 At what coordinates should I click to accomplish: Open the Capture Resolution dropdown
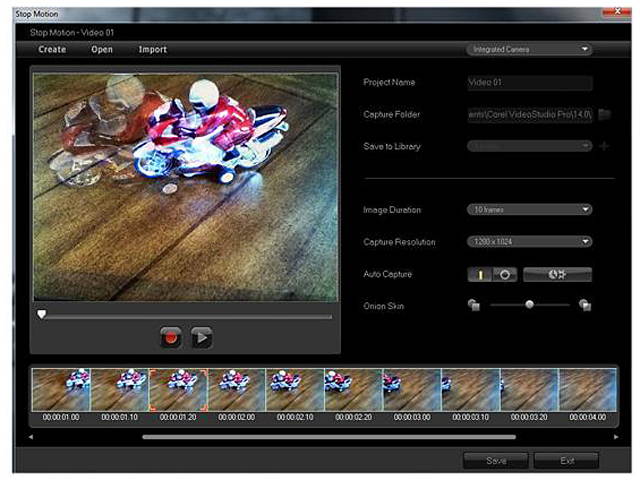tap(529, 241)
